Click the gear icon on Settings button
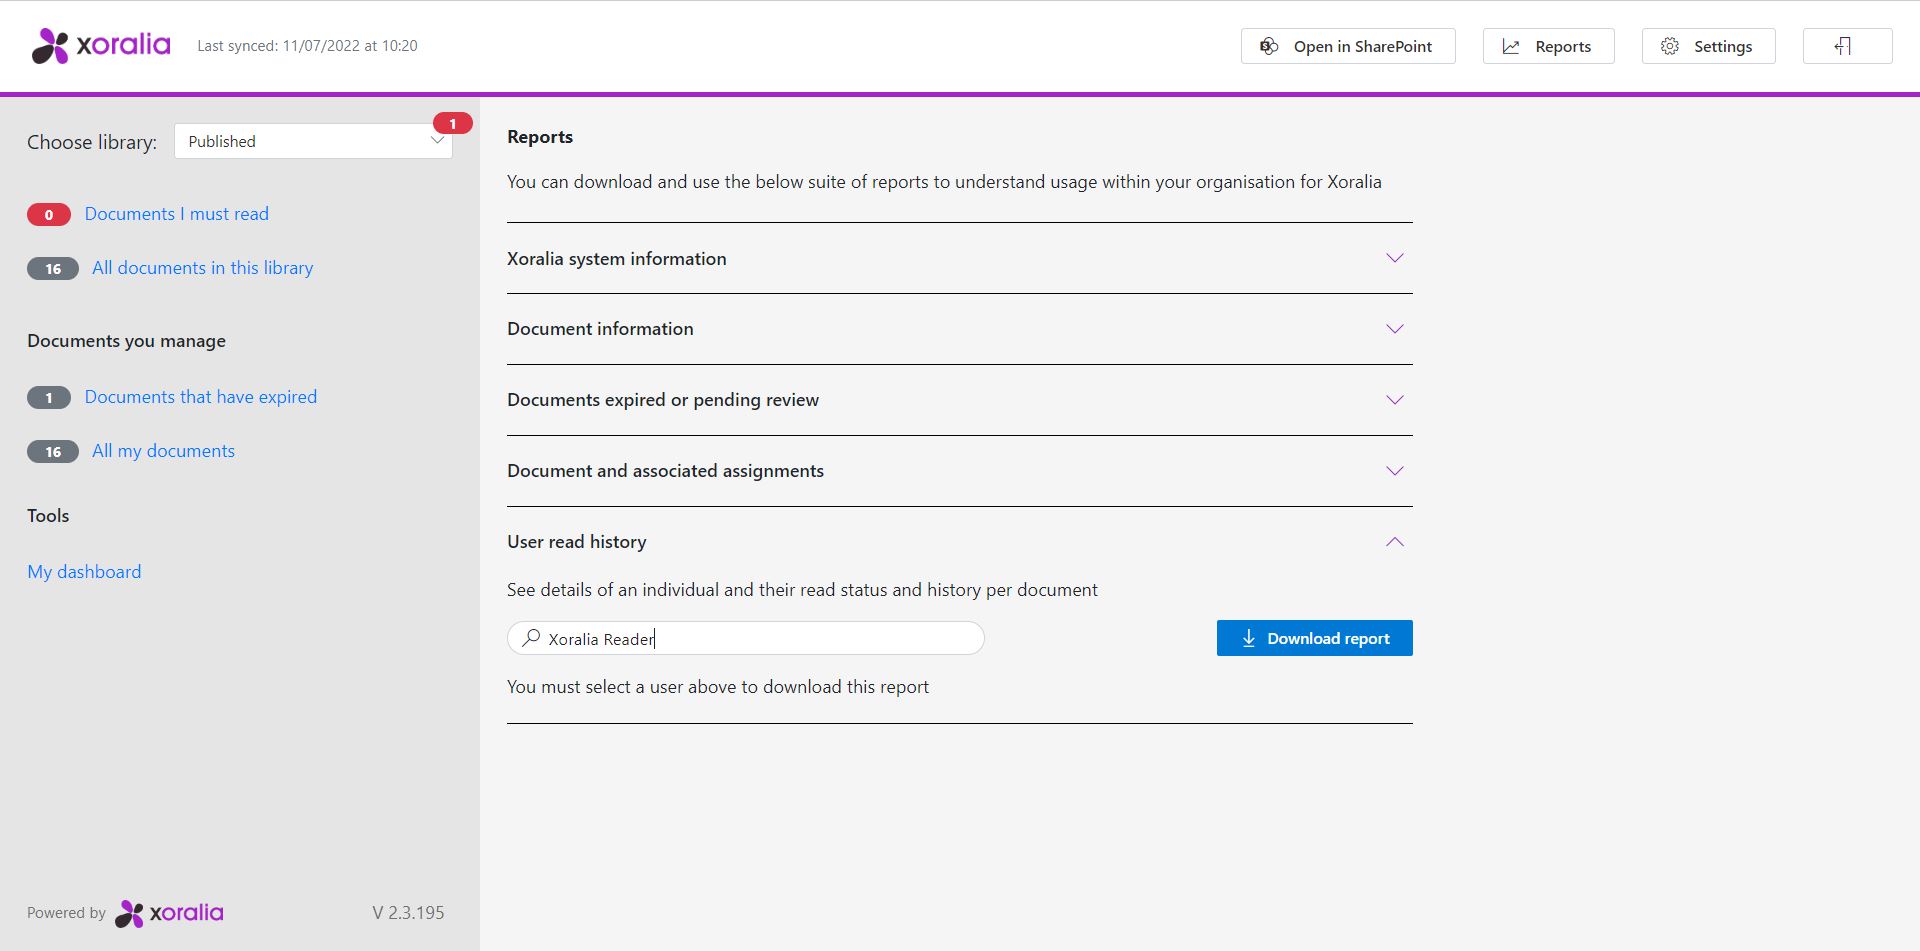The height and width of the screenshot is (951, 1920). pyautogui.click(x=1670, y=46)
